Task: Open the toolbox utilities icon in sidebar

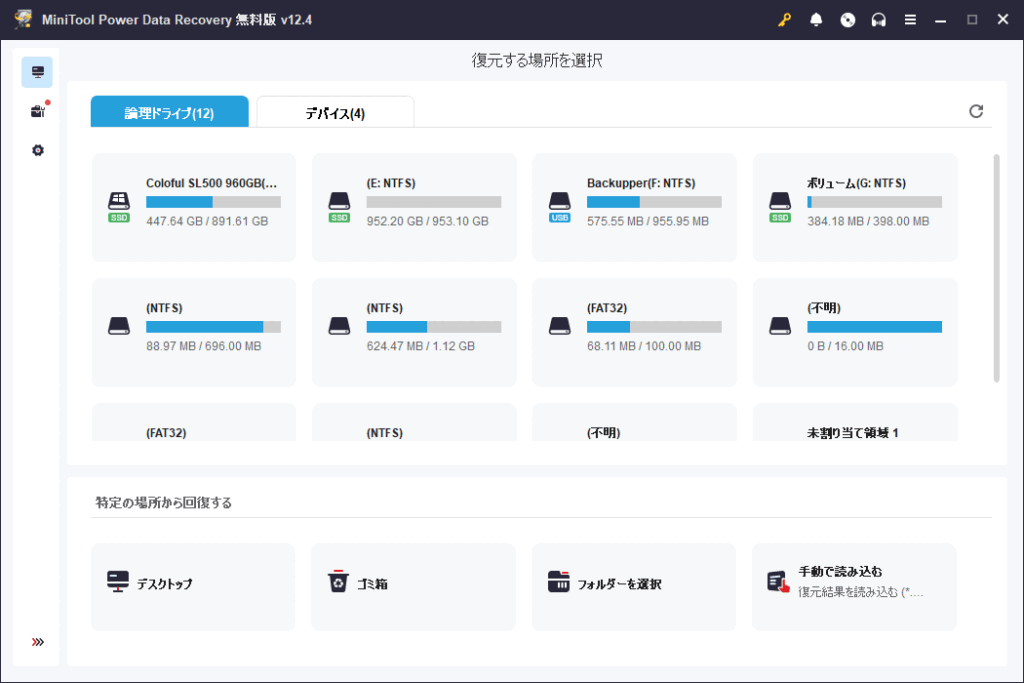Action: [x=37, y=111]
